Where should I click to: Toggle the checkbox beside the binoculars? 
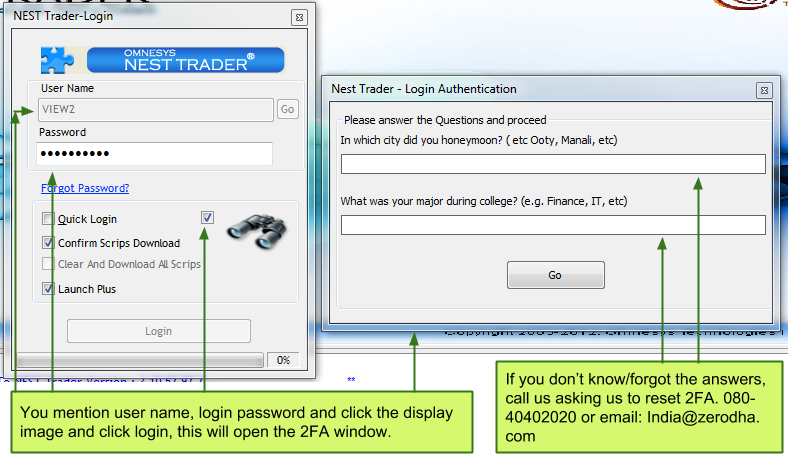click(x=207, y=217)
